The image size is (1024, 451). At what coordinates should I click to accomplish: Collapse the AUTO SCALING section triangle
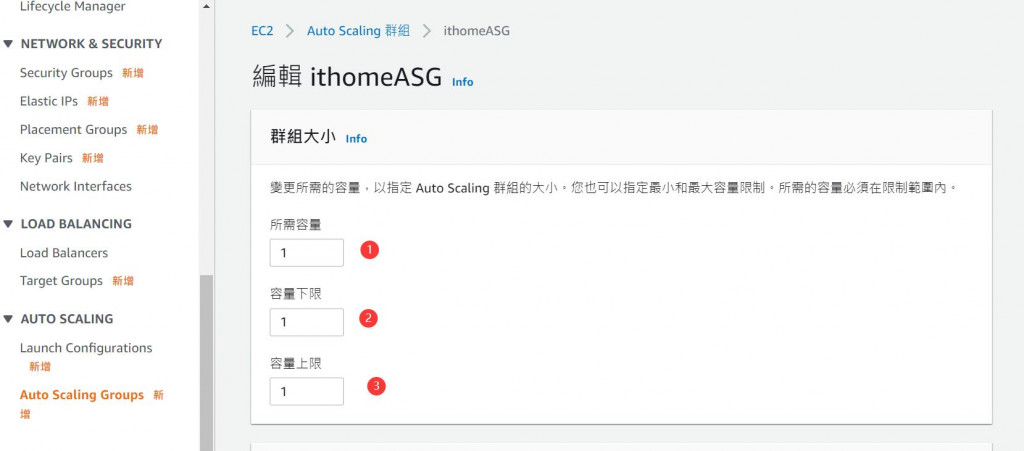[x=8, y=319]
